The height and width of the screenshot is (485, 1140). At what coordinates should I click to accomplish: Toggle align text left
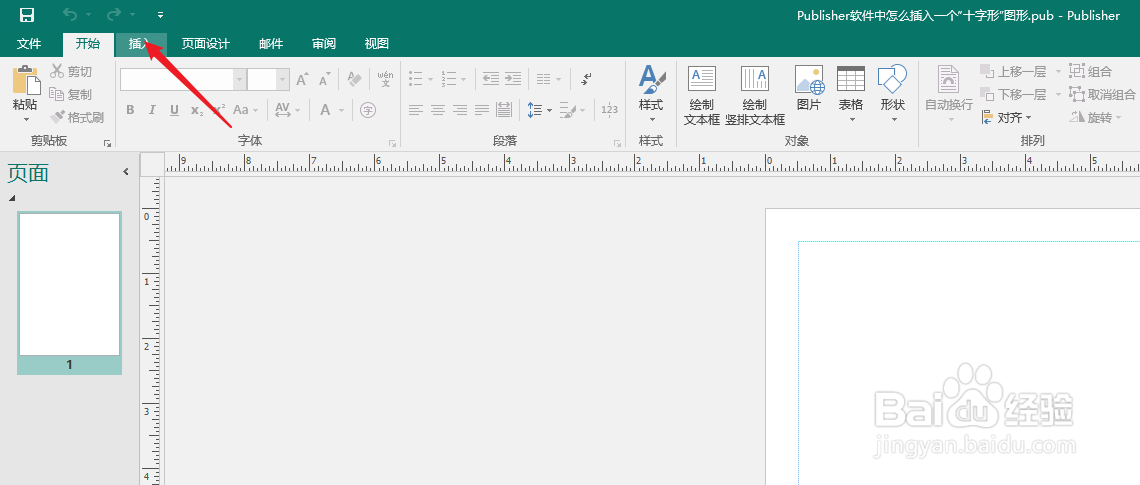click(415, 110)
